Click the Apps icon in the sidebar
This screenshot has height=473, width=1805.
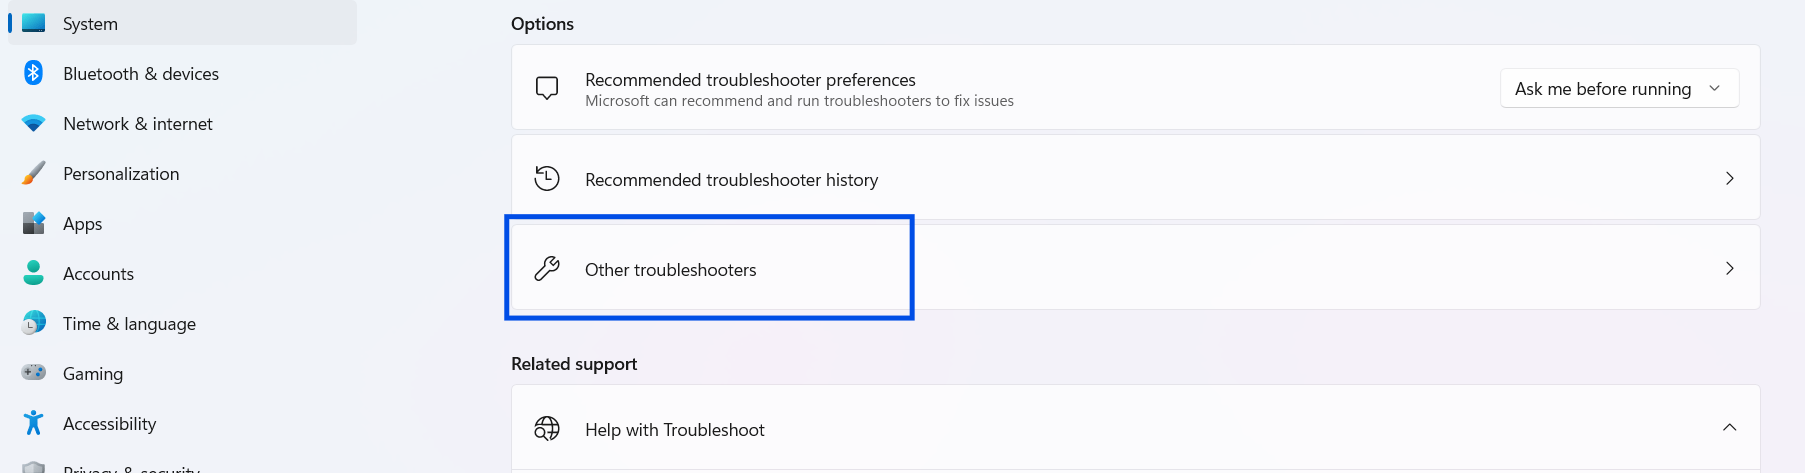pos(33,223)
